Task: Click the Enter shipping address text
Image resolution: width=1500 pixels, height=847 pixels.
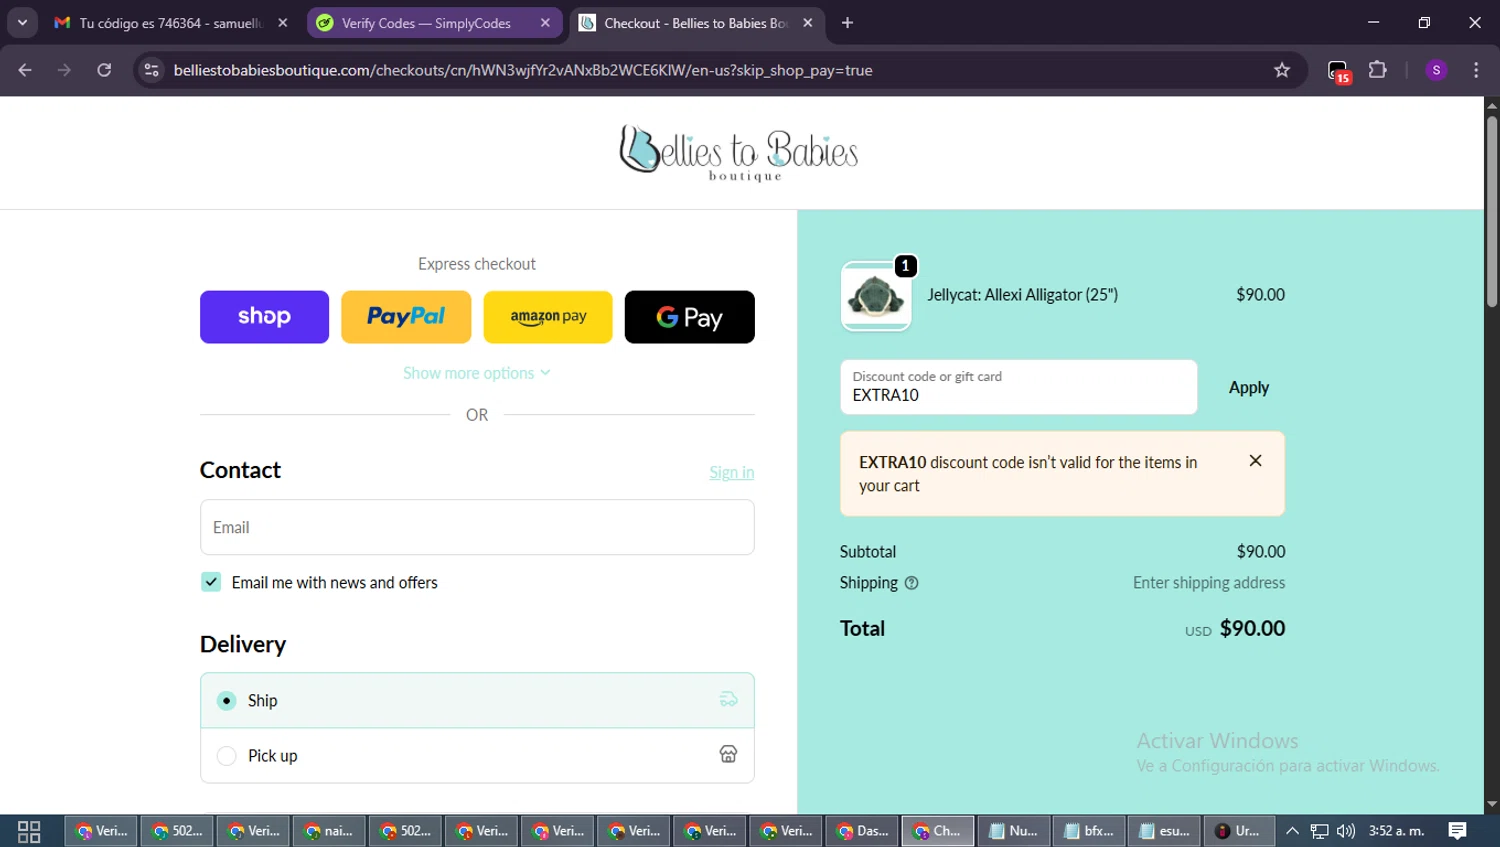Action: 1209,583
